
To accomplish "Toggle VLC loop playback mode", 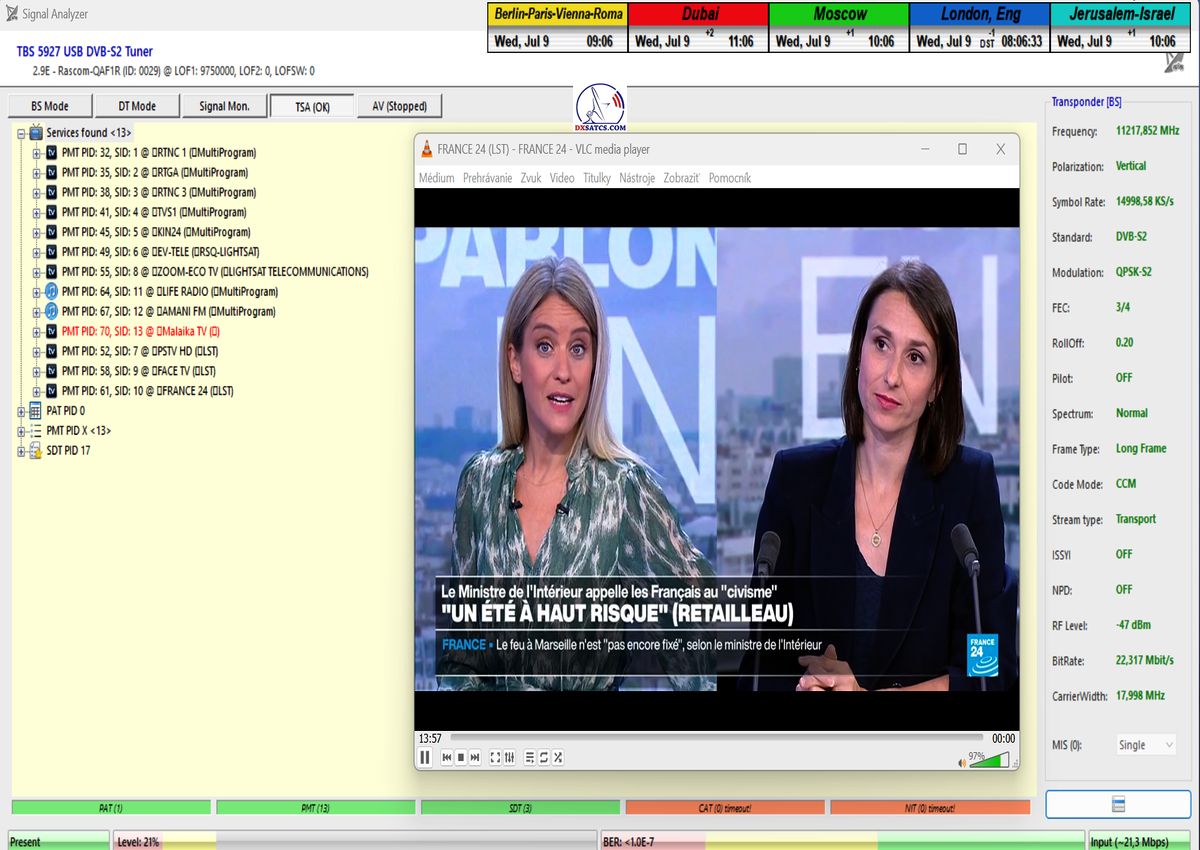I will (544, 758).
